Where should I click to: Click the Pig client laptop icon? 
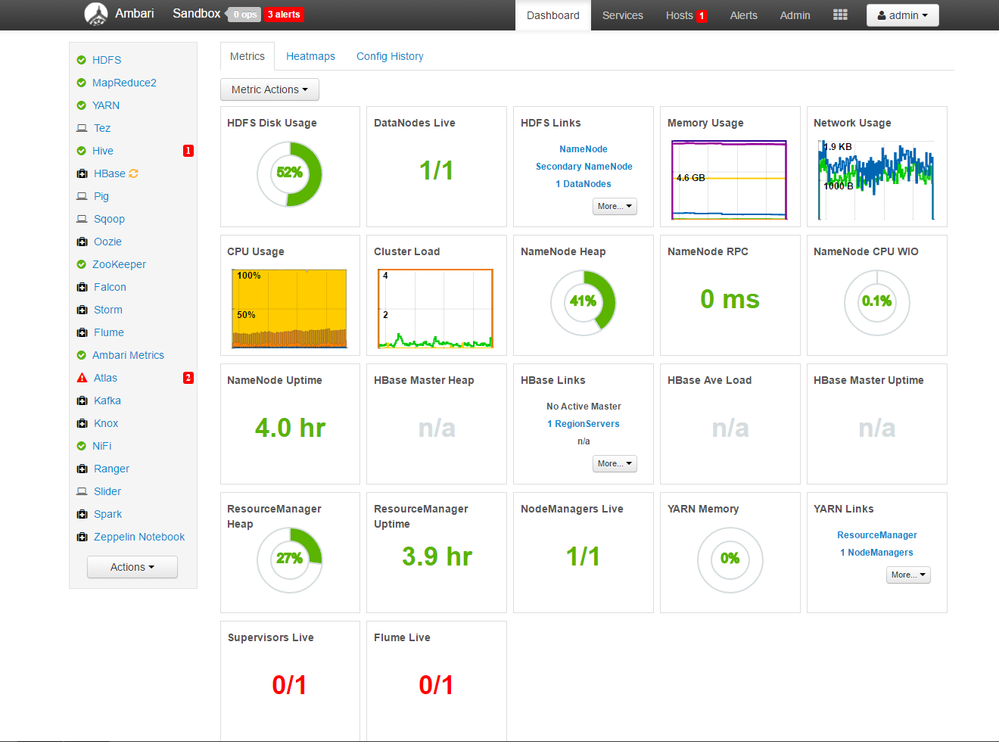(82, 196)
